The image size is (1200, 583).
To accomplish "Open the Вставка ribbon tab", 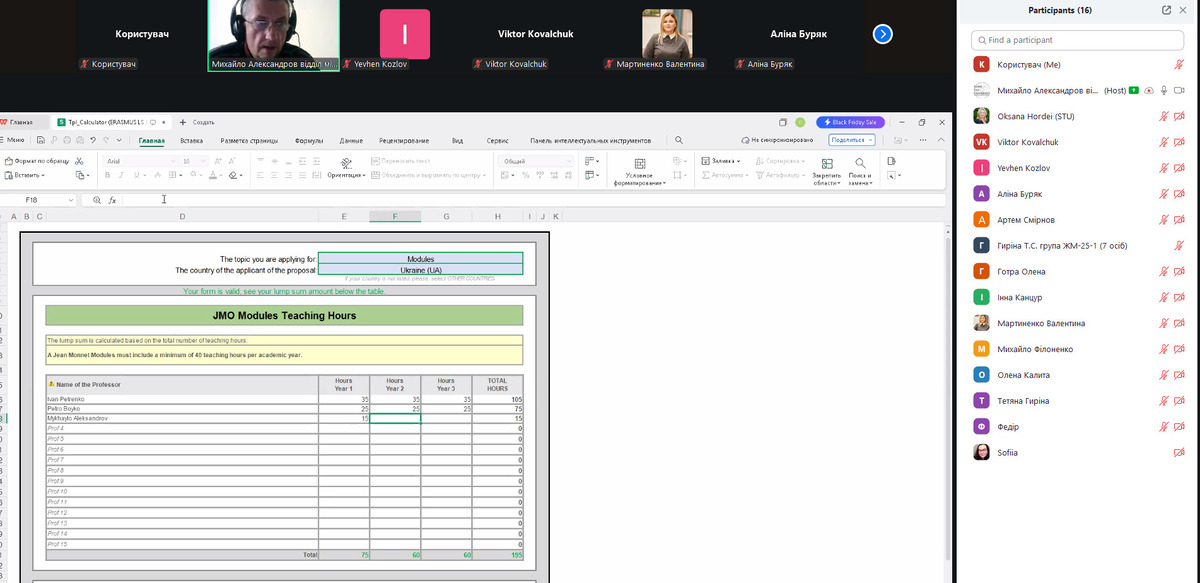I will (x=191, y=141).
